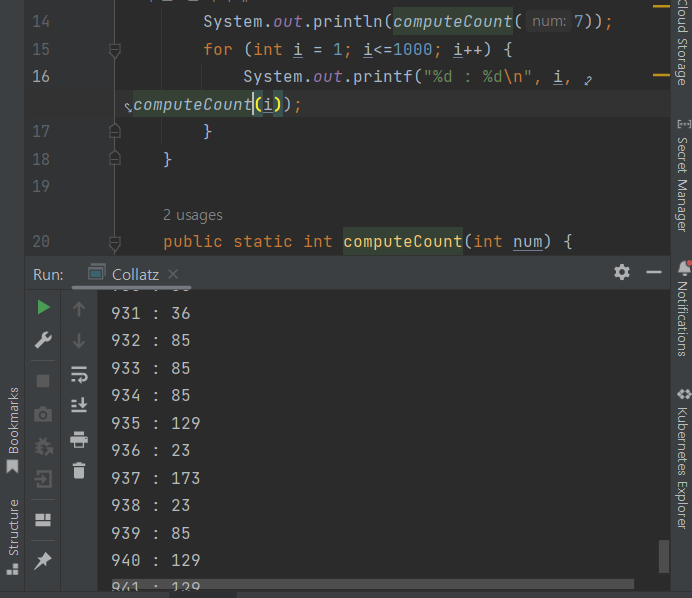The height and width of the screenshot is (598, 692).
Task: Click output line '939 : 85'
Action: click(151, 533)
